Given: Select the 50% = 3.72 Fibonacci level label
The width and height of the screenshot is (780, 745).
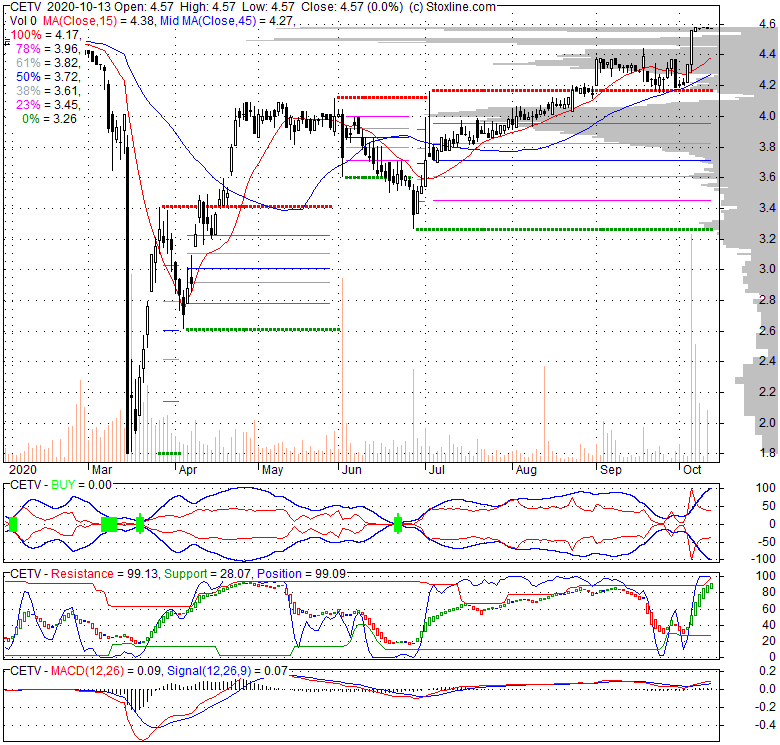Looking at the screenshot, I should pyautogui.click(x=48, y=77).
